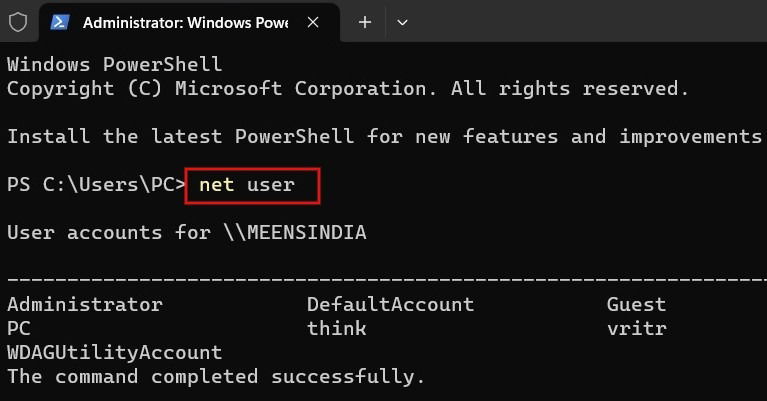Click the Guest account entry
The width and height of the screenshot is (767, 401).
pyautogui.click(x=636, y=305)
